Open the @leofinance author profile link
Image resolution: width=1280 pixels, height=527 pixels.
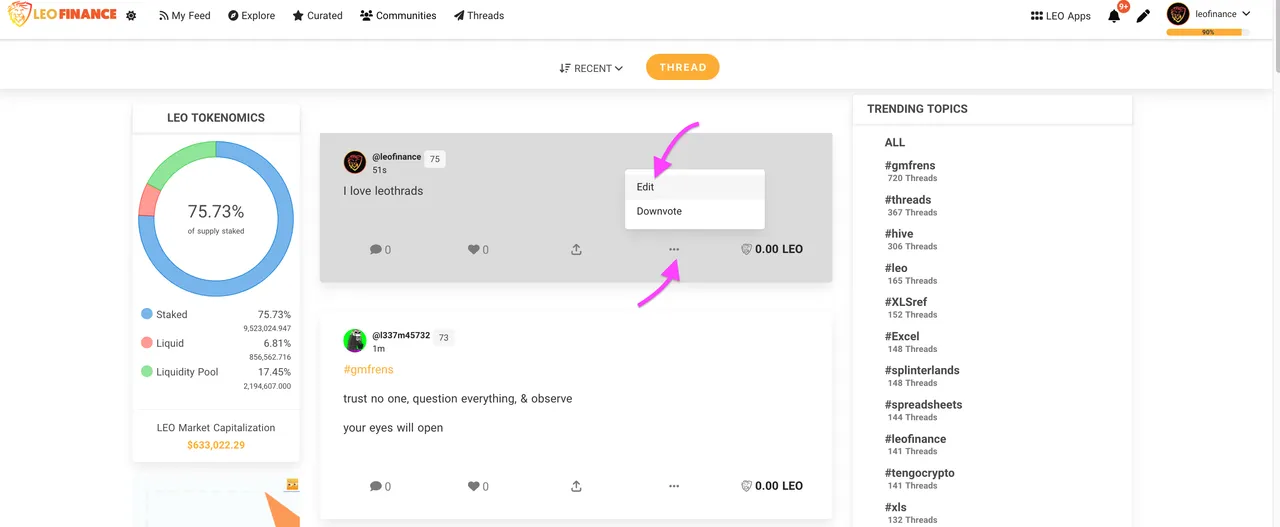(396, 157)
